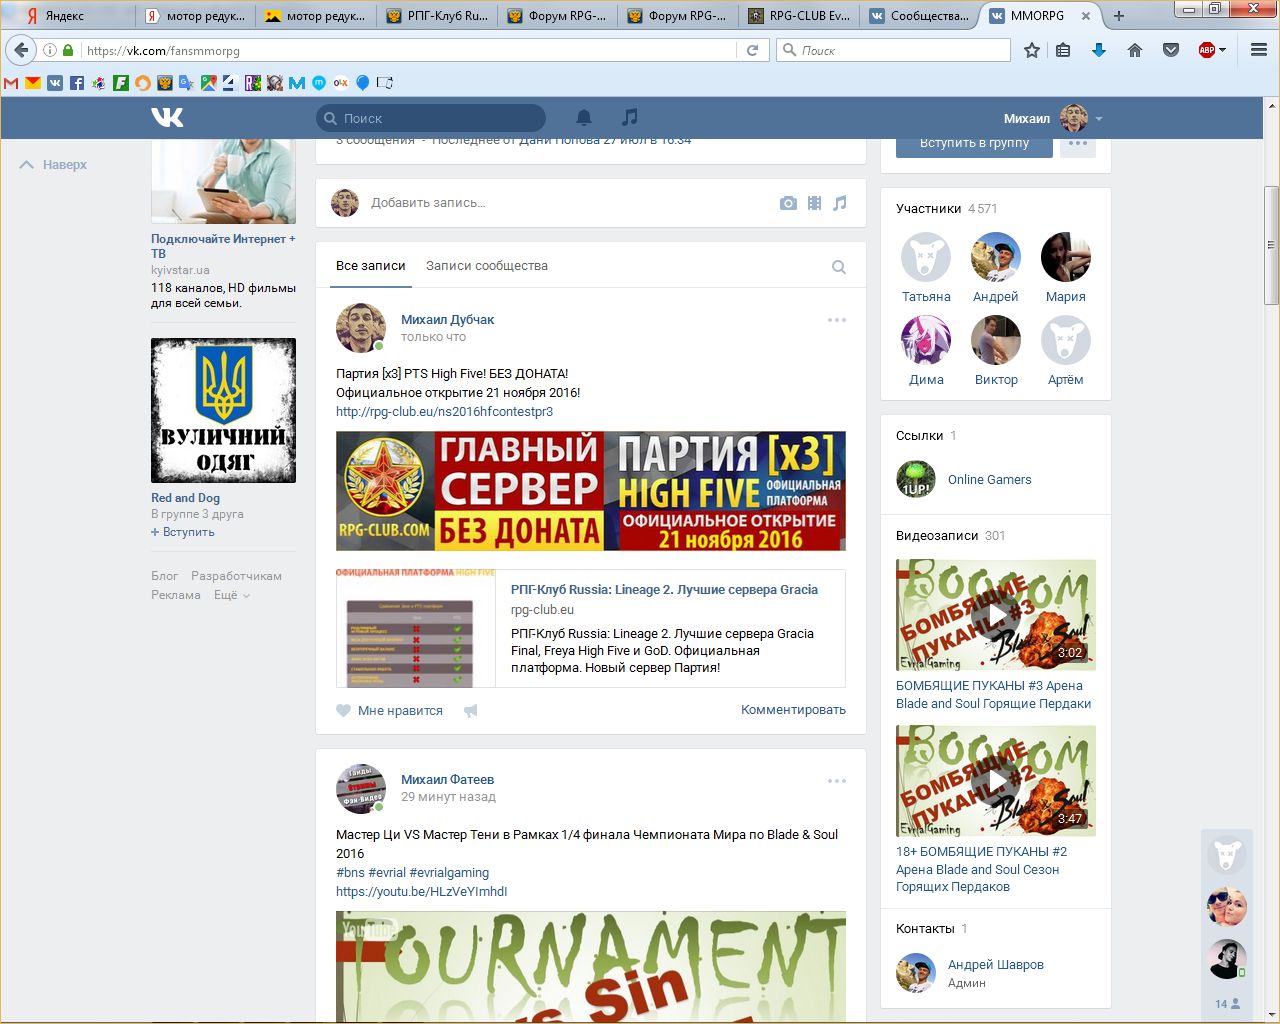Open the Red and Dog group image
1280x1024 pixels.
223,410
